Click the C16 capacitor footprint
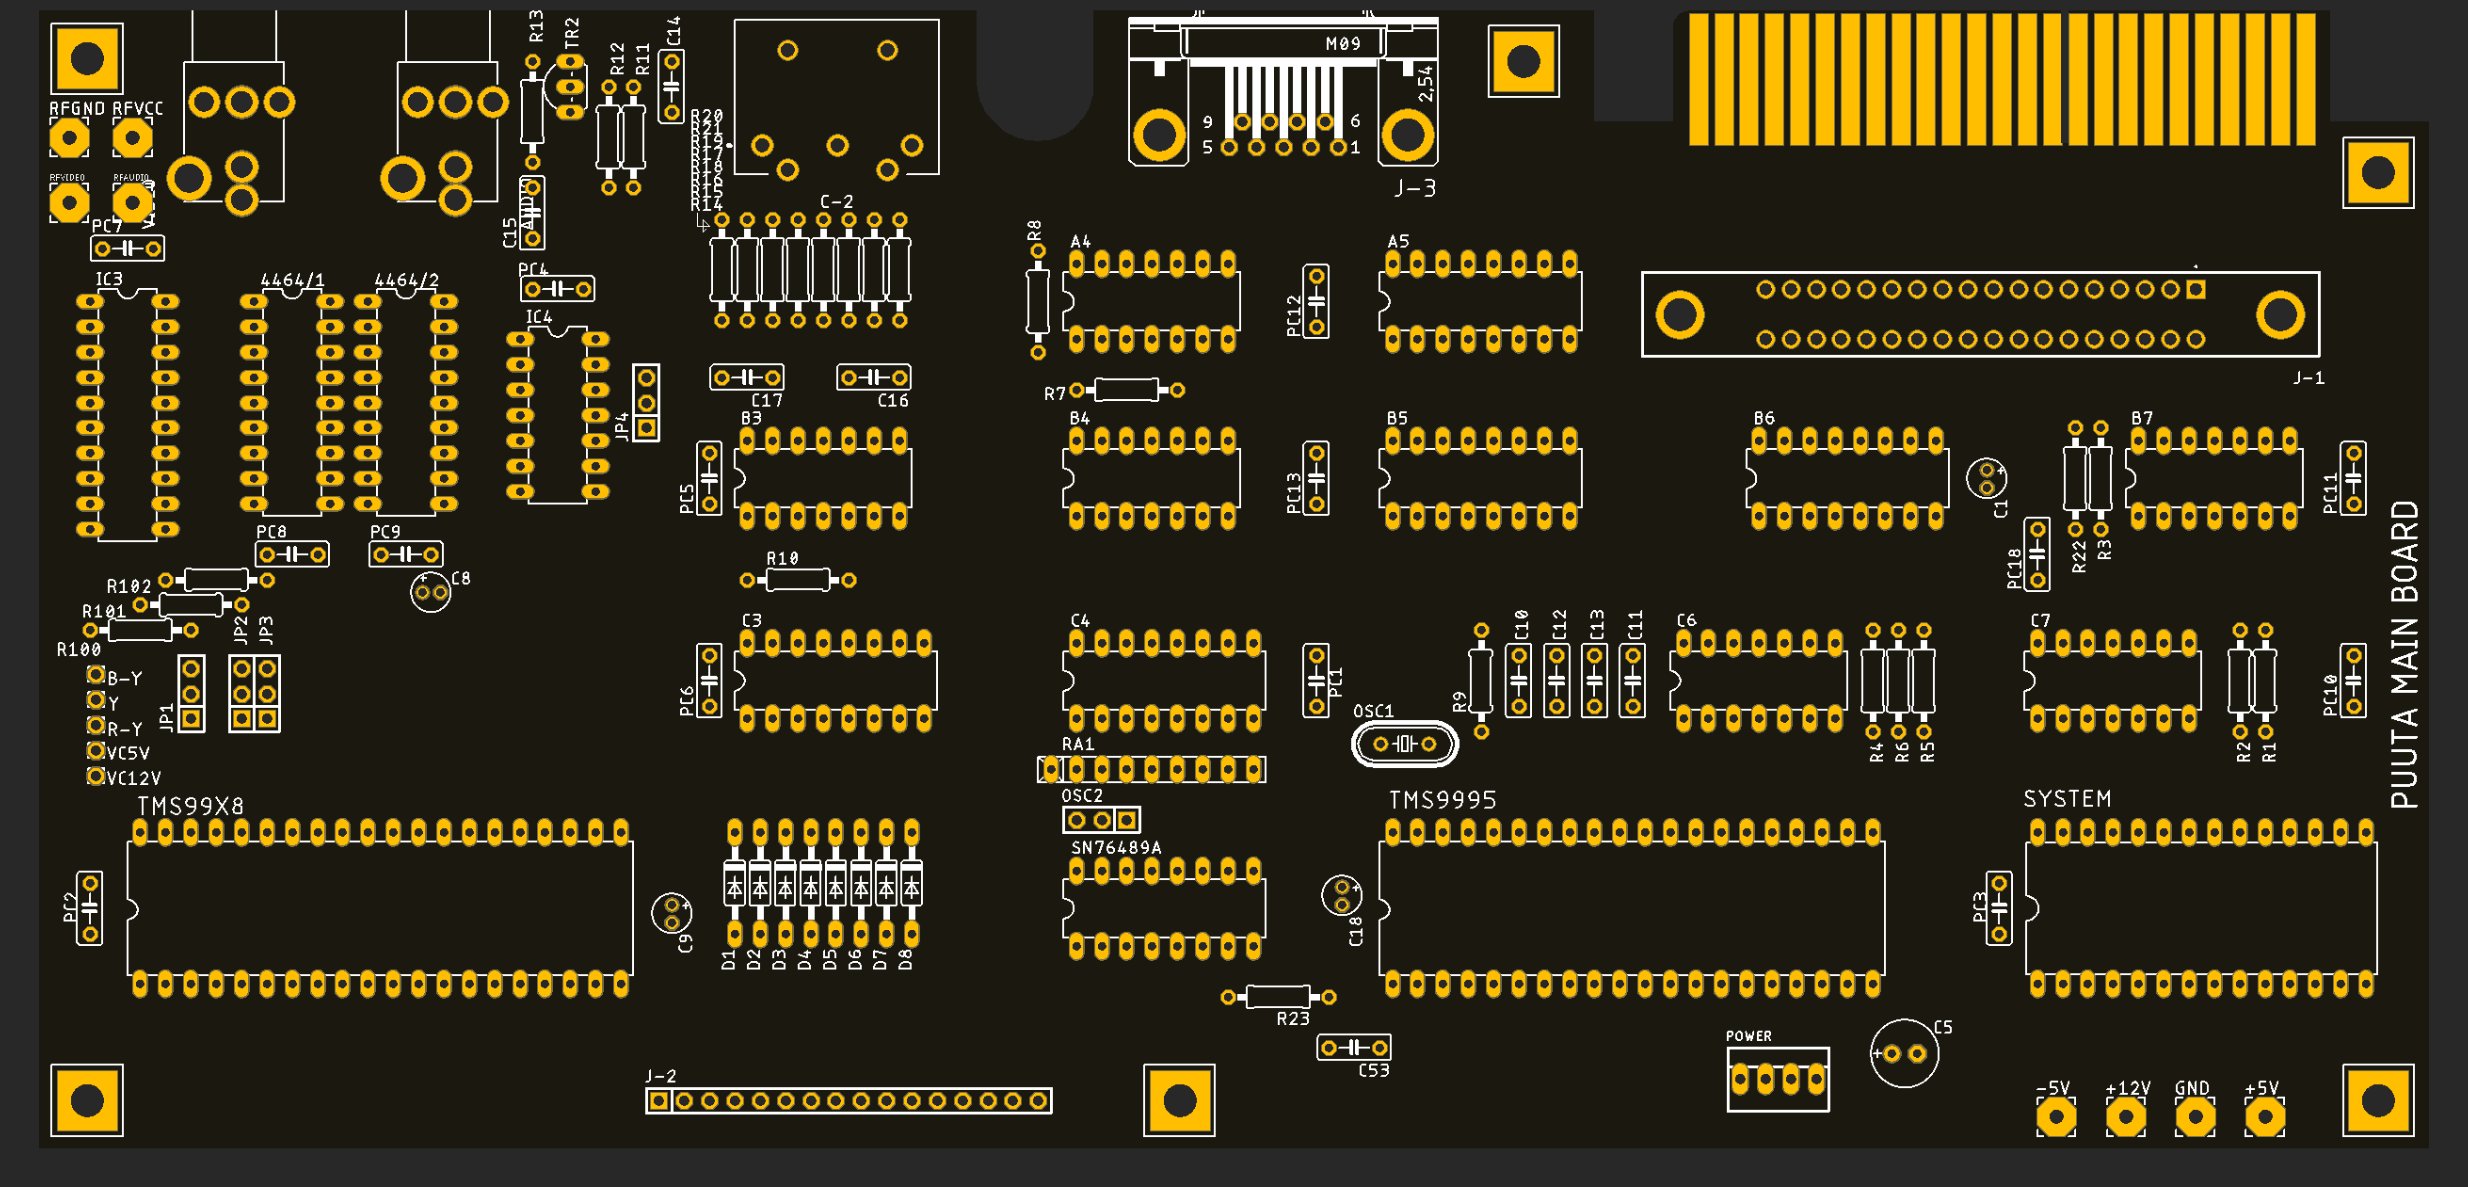 coord(874,377)
